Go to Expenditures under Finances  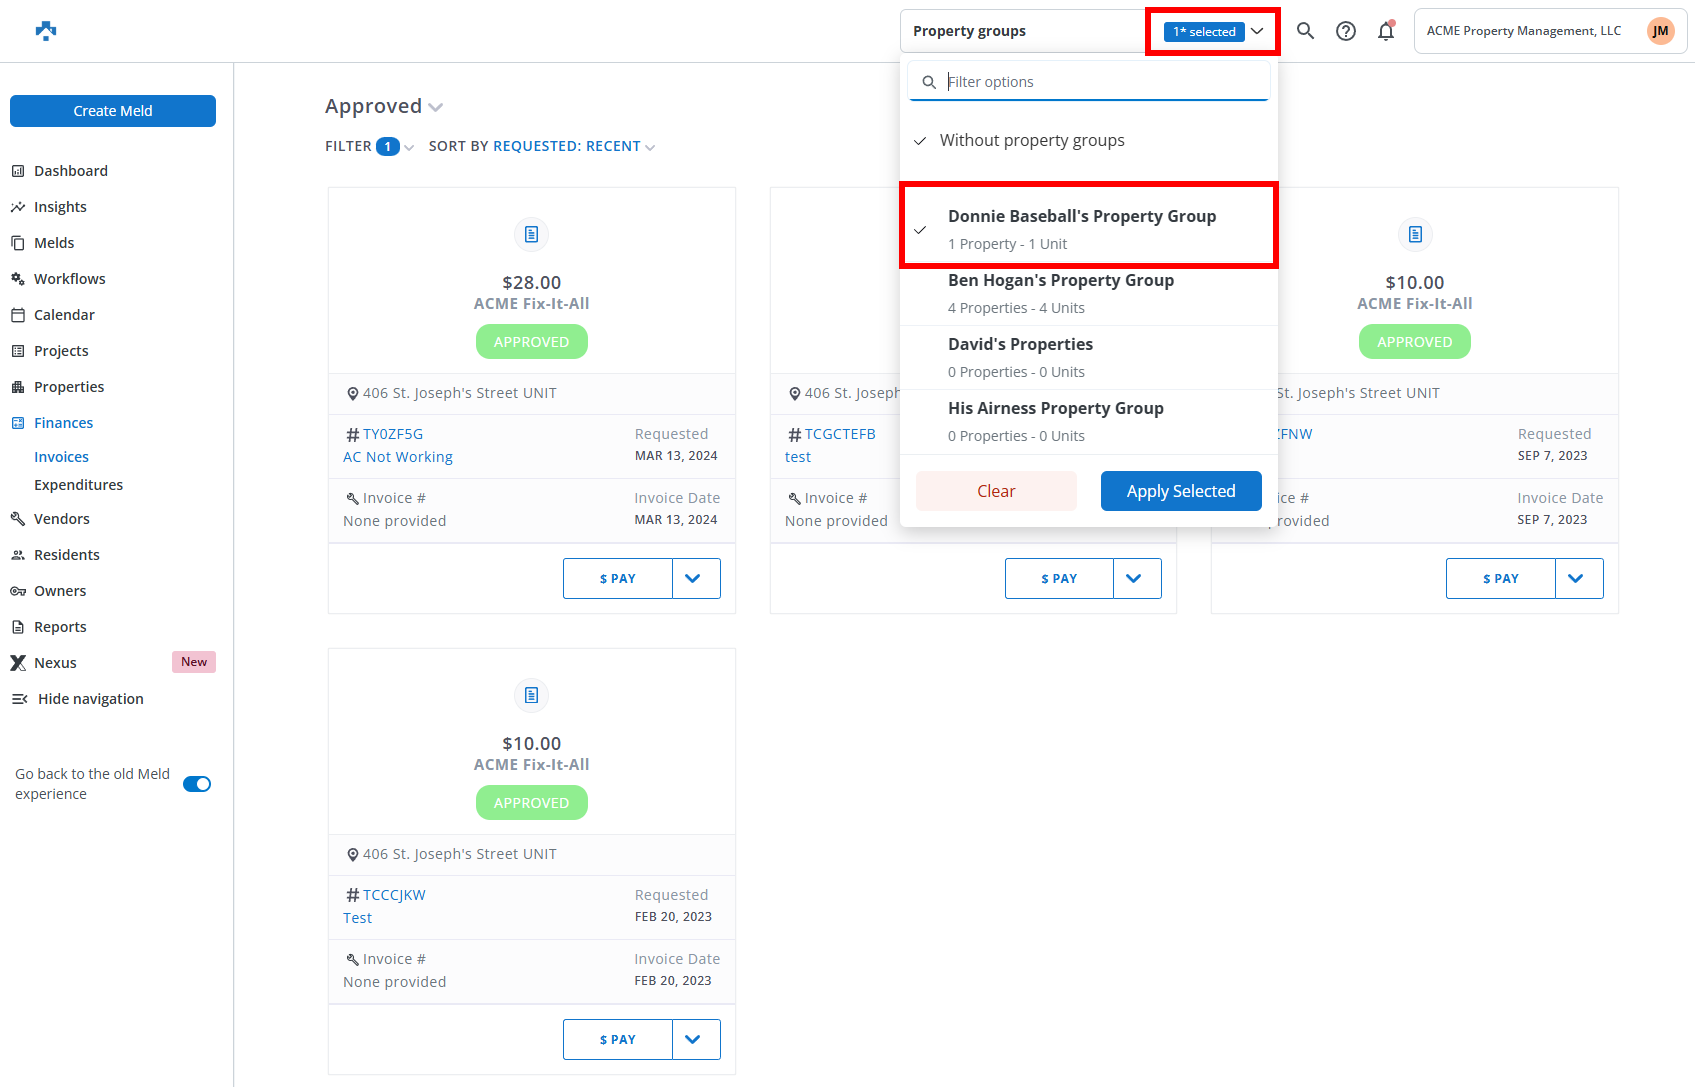(x=78, y=485)
